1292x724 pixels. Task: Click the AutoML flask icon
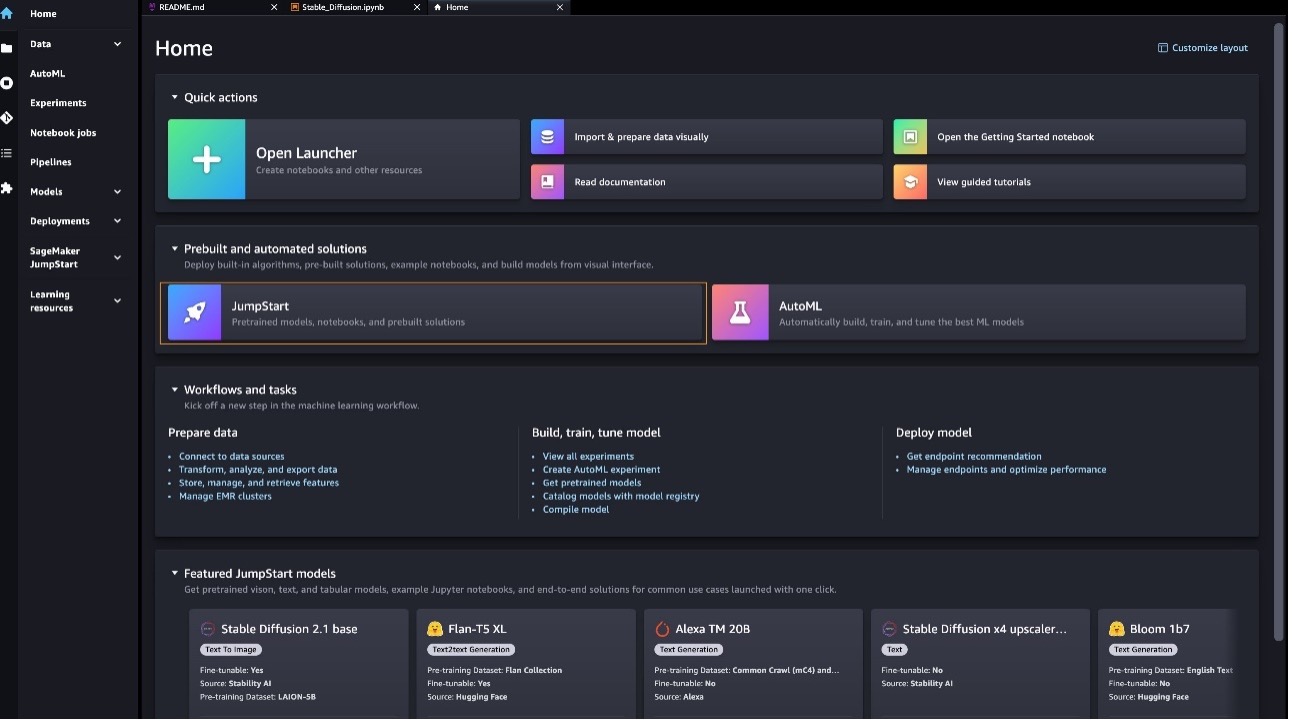pos(740,313)
